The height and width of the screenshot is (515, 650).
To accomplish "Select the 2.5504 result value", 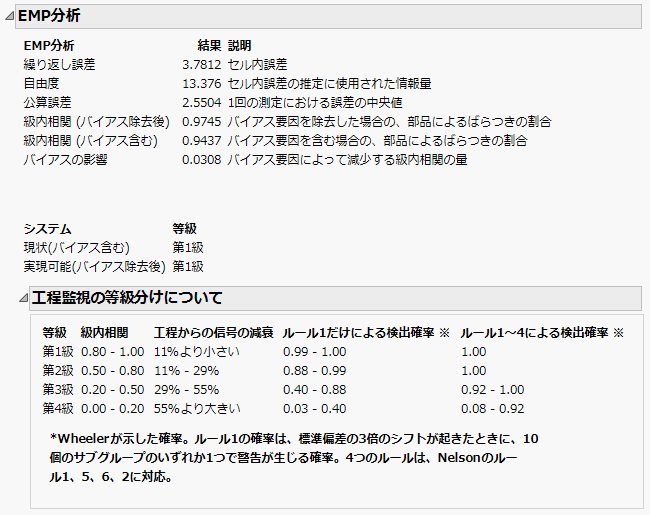I will click(x=201, y=102).
